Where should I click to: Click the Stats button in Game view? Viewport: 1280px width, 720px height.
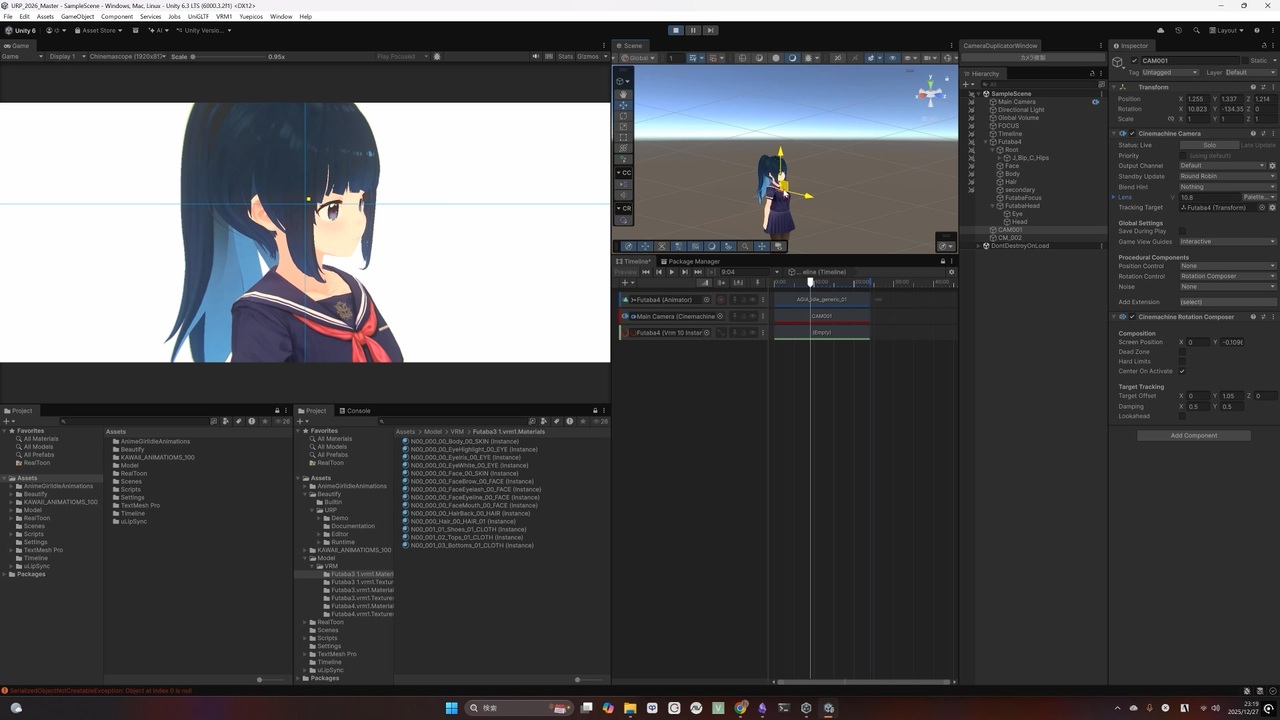(565, 57)
